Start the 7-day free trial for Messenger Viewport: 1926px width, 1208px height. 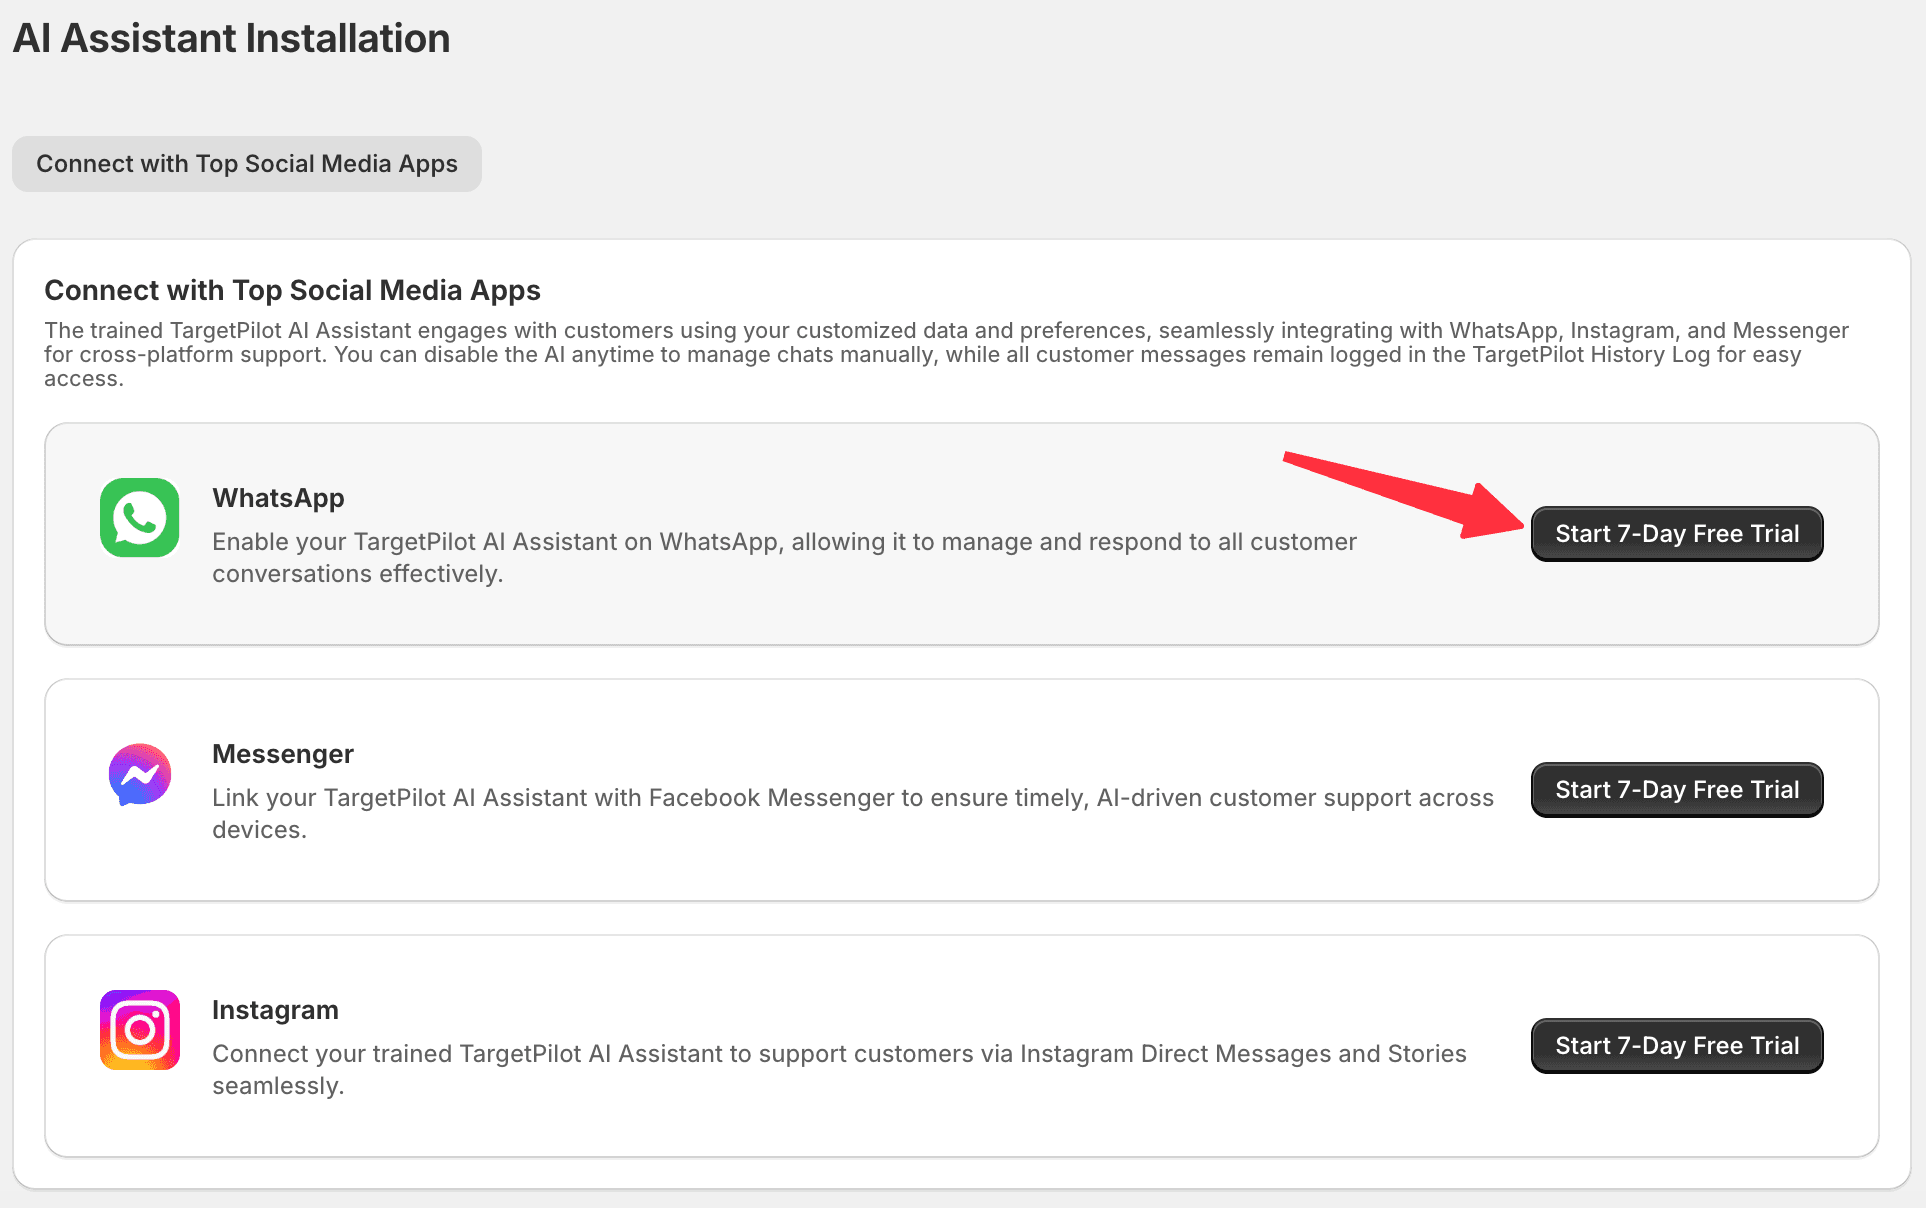click(1677, 790)
